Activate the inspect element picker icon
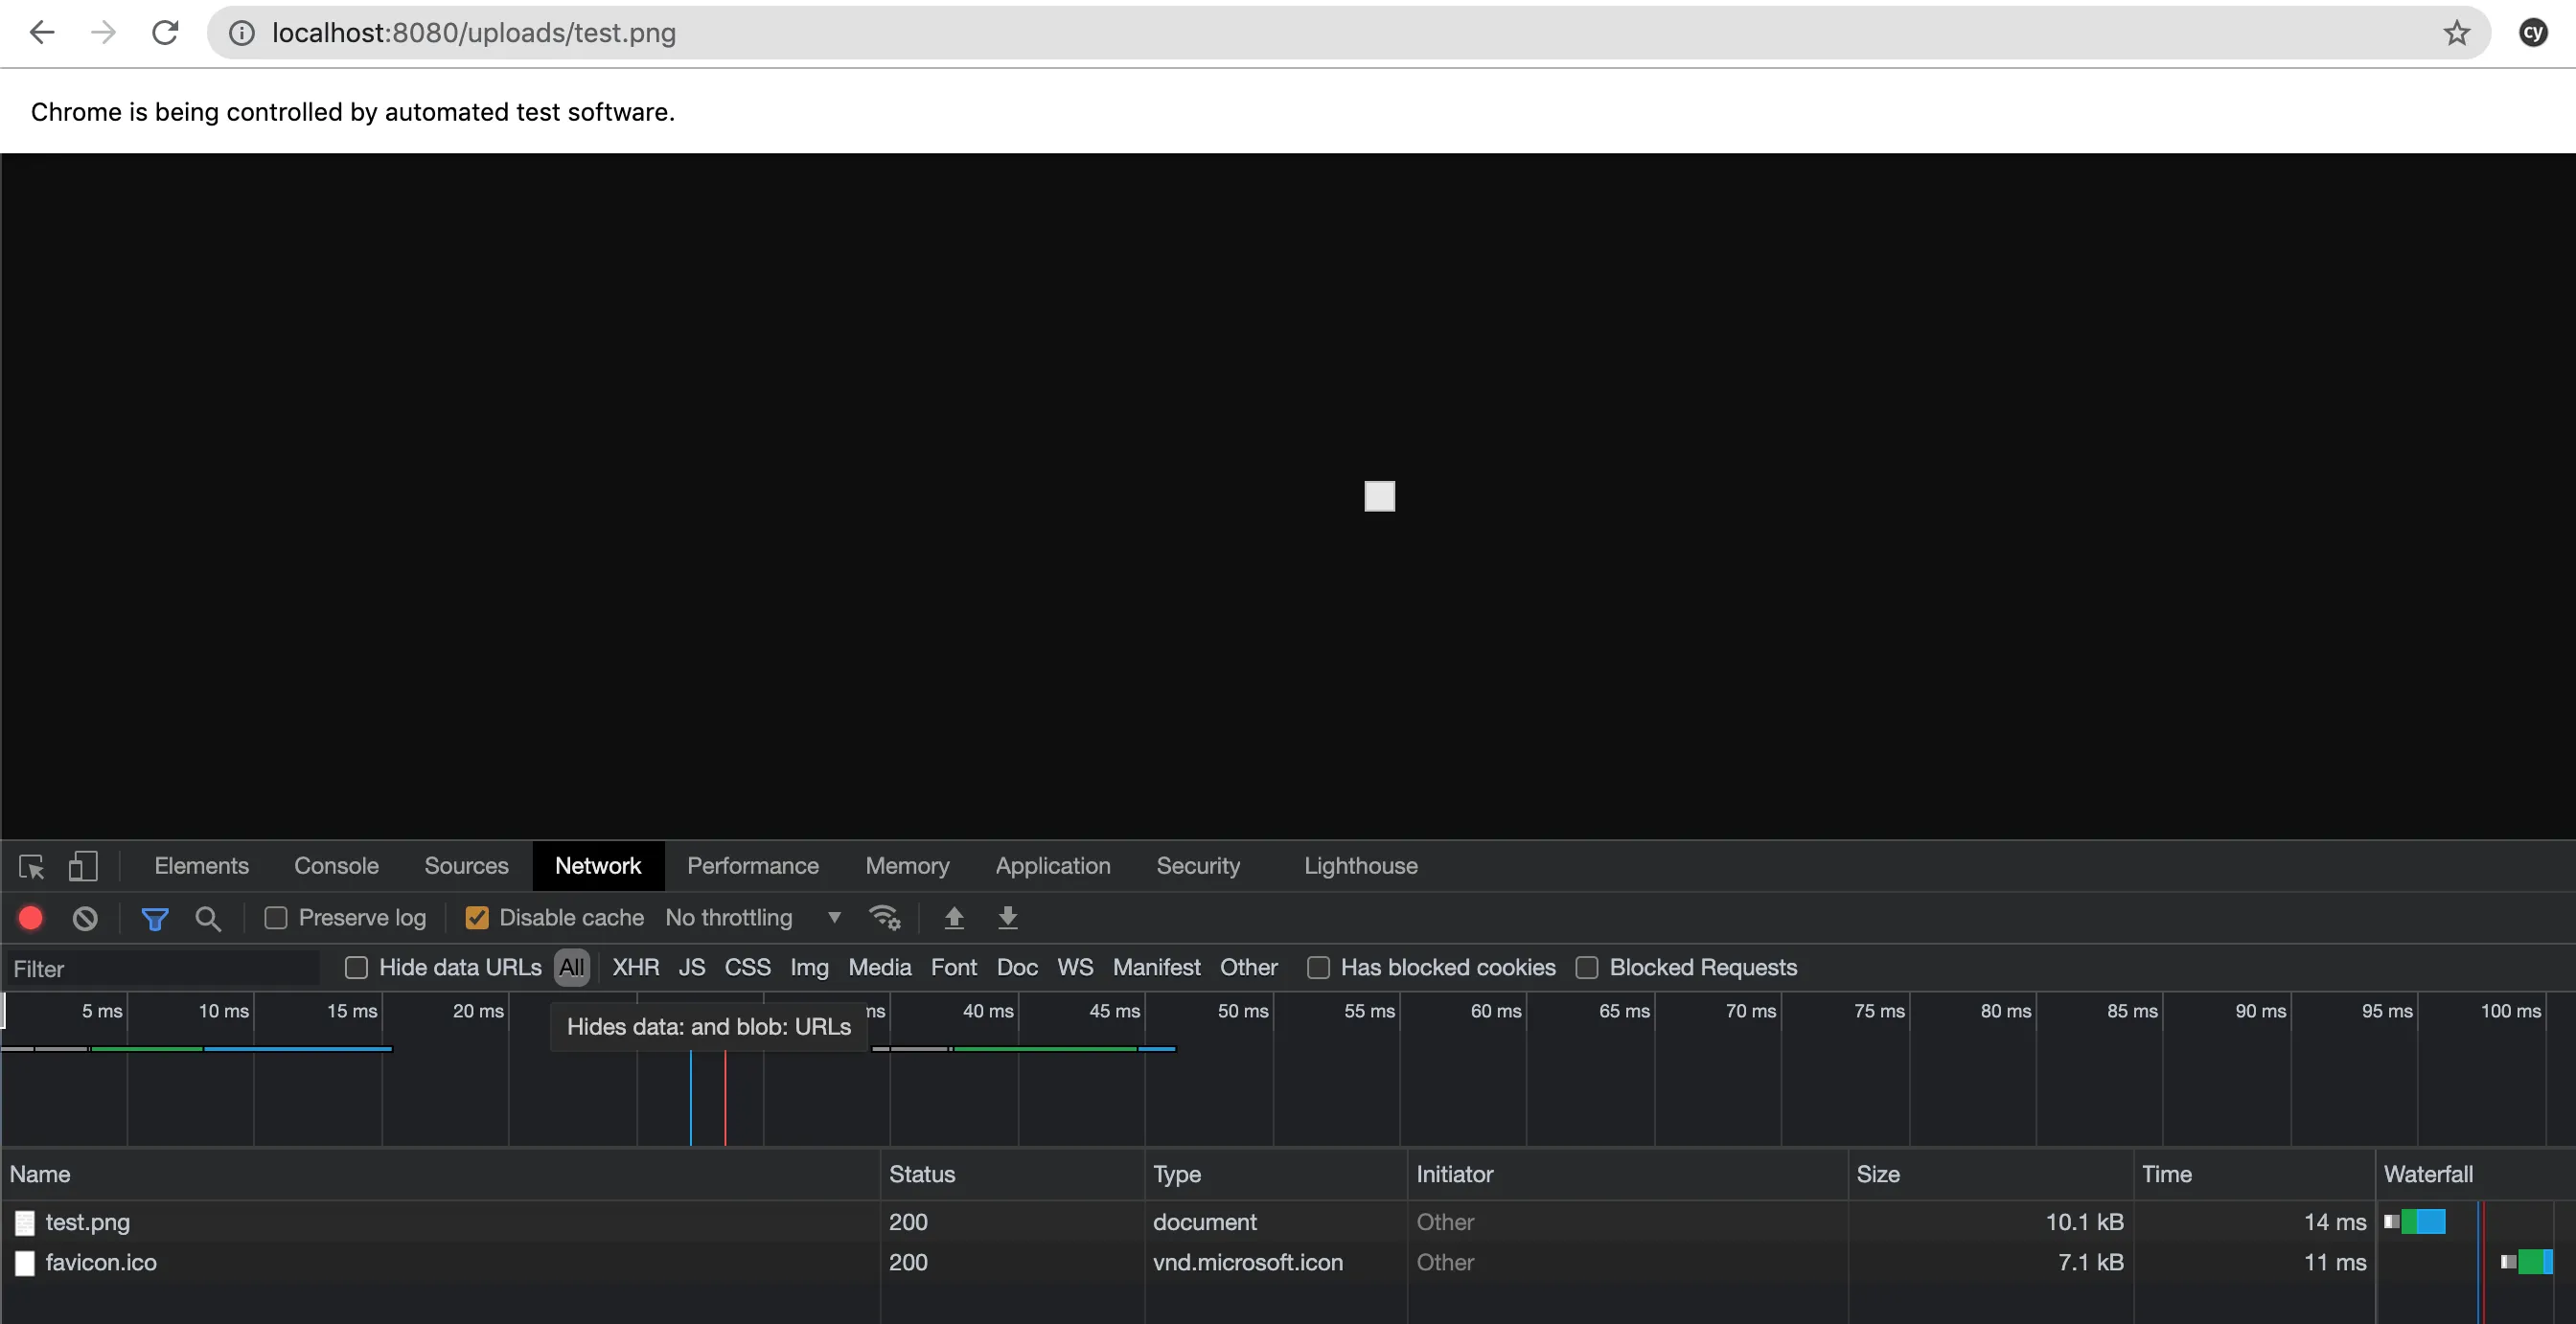 point(31,866)
